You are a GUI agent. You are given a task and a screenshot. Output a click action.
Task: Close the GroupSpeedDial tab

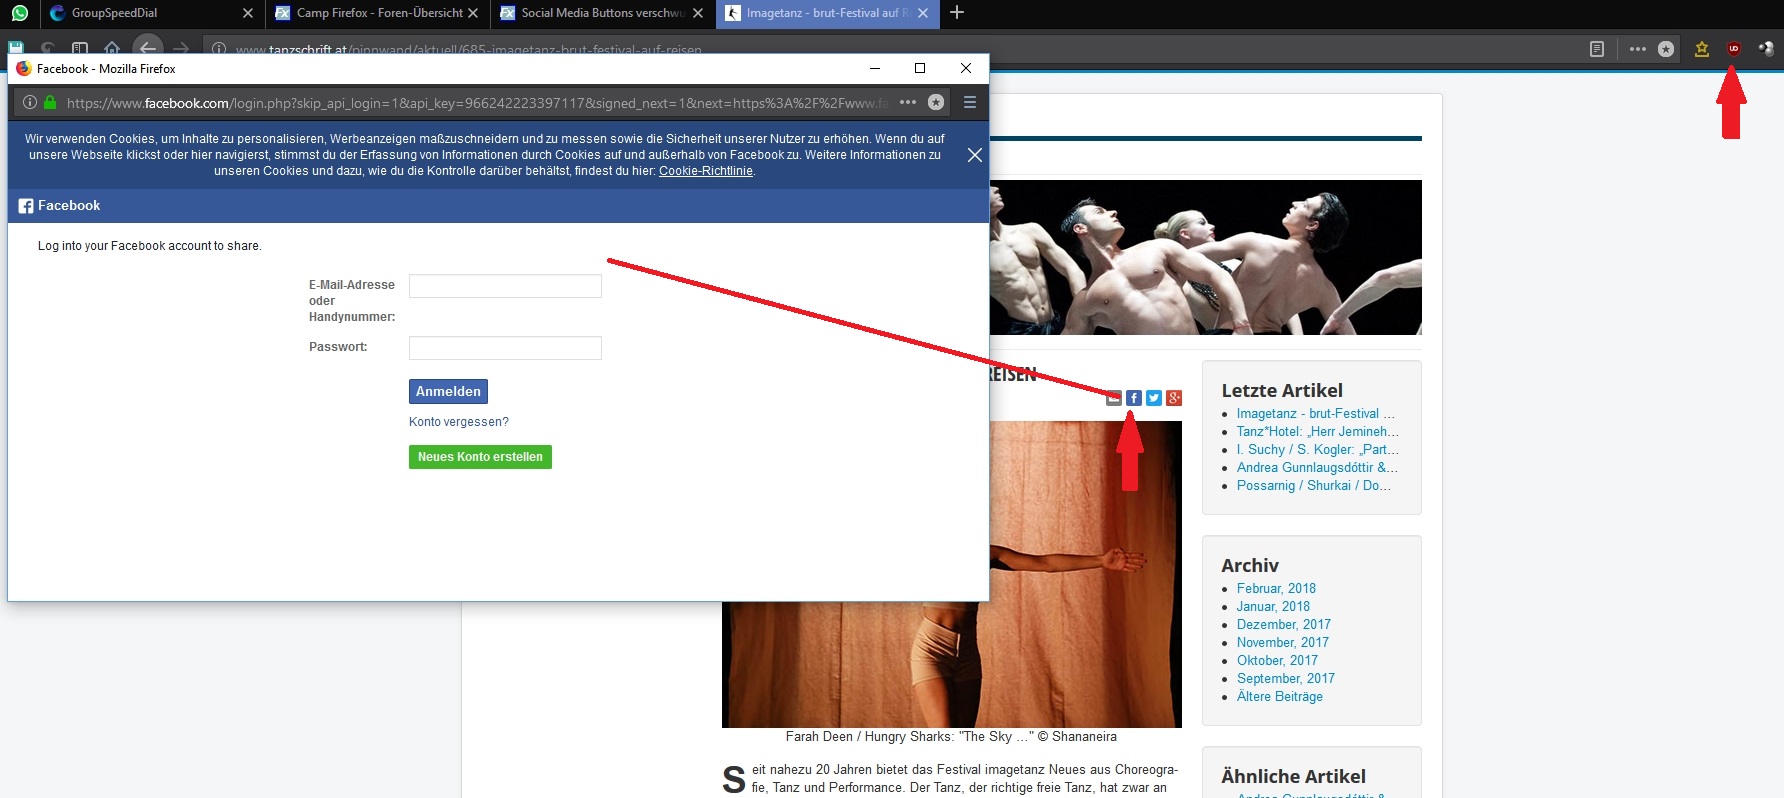coord(248,13)
